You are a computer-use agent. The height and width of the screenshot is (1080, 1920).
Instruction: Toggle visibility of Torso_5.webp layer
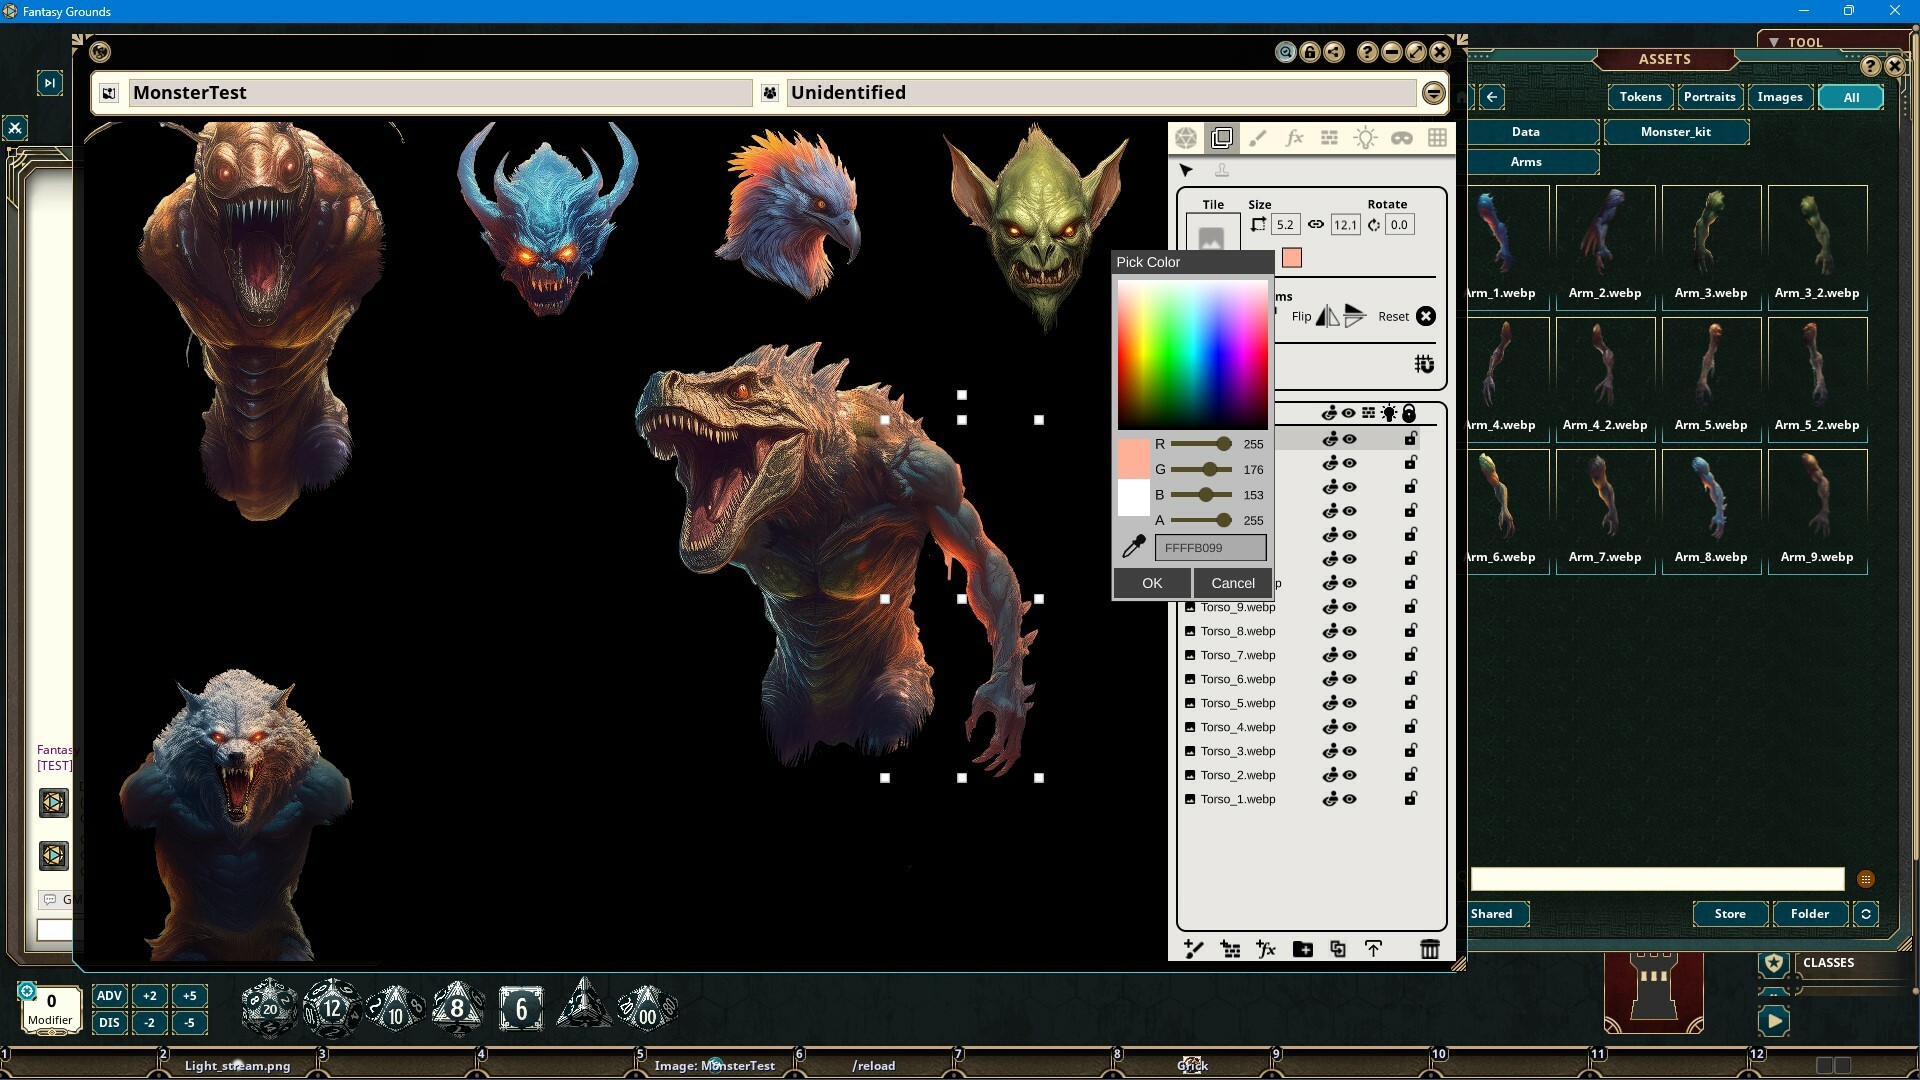pyautogui.click(x=1351, y=703)
